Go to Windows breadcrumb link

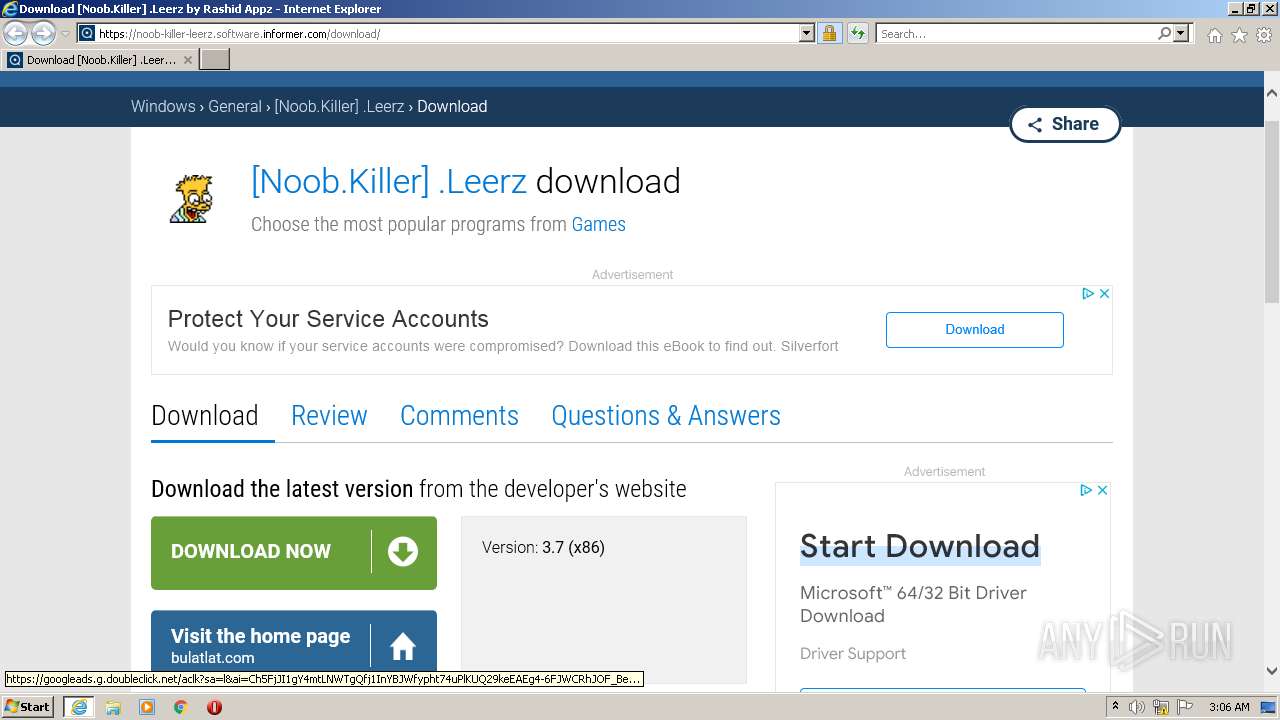163,106
